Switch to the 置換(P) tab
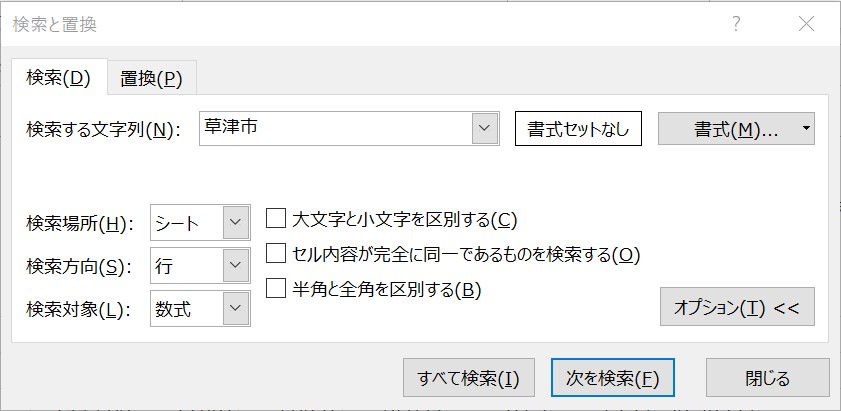 [151, 78]
